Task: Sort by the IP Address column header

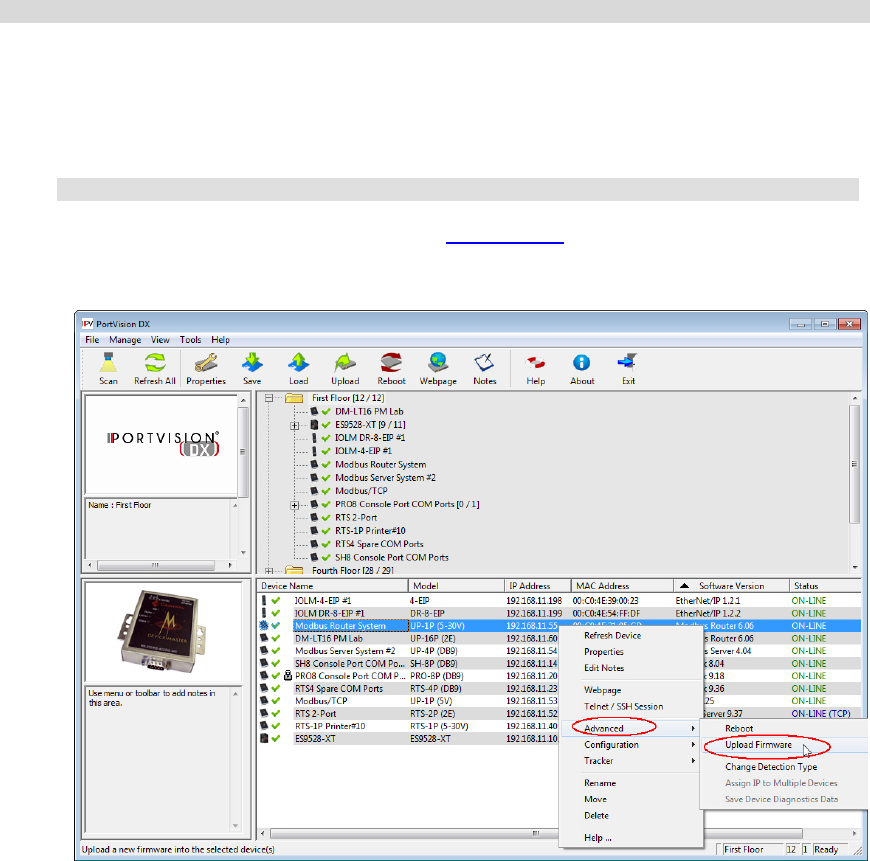Action: click(538, 586)
